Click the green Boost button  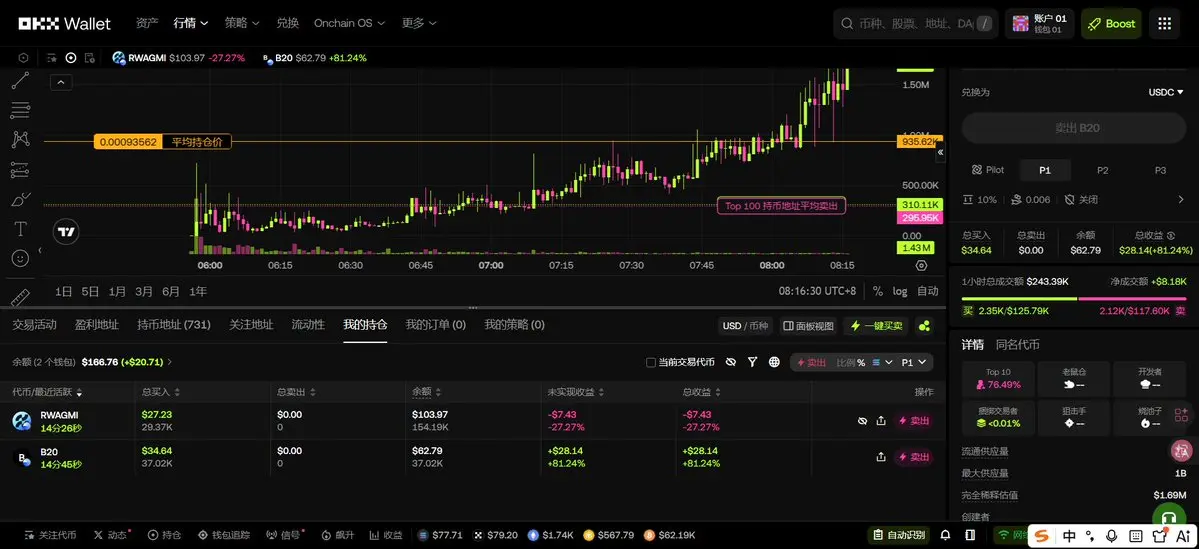(1111, 24)
